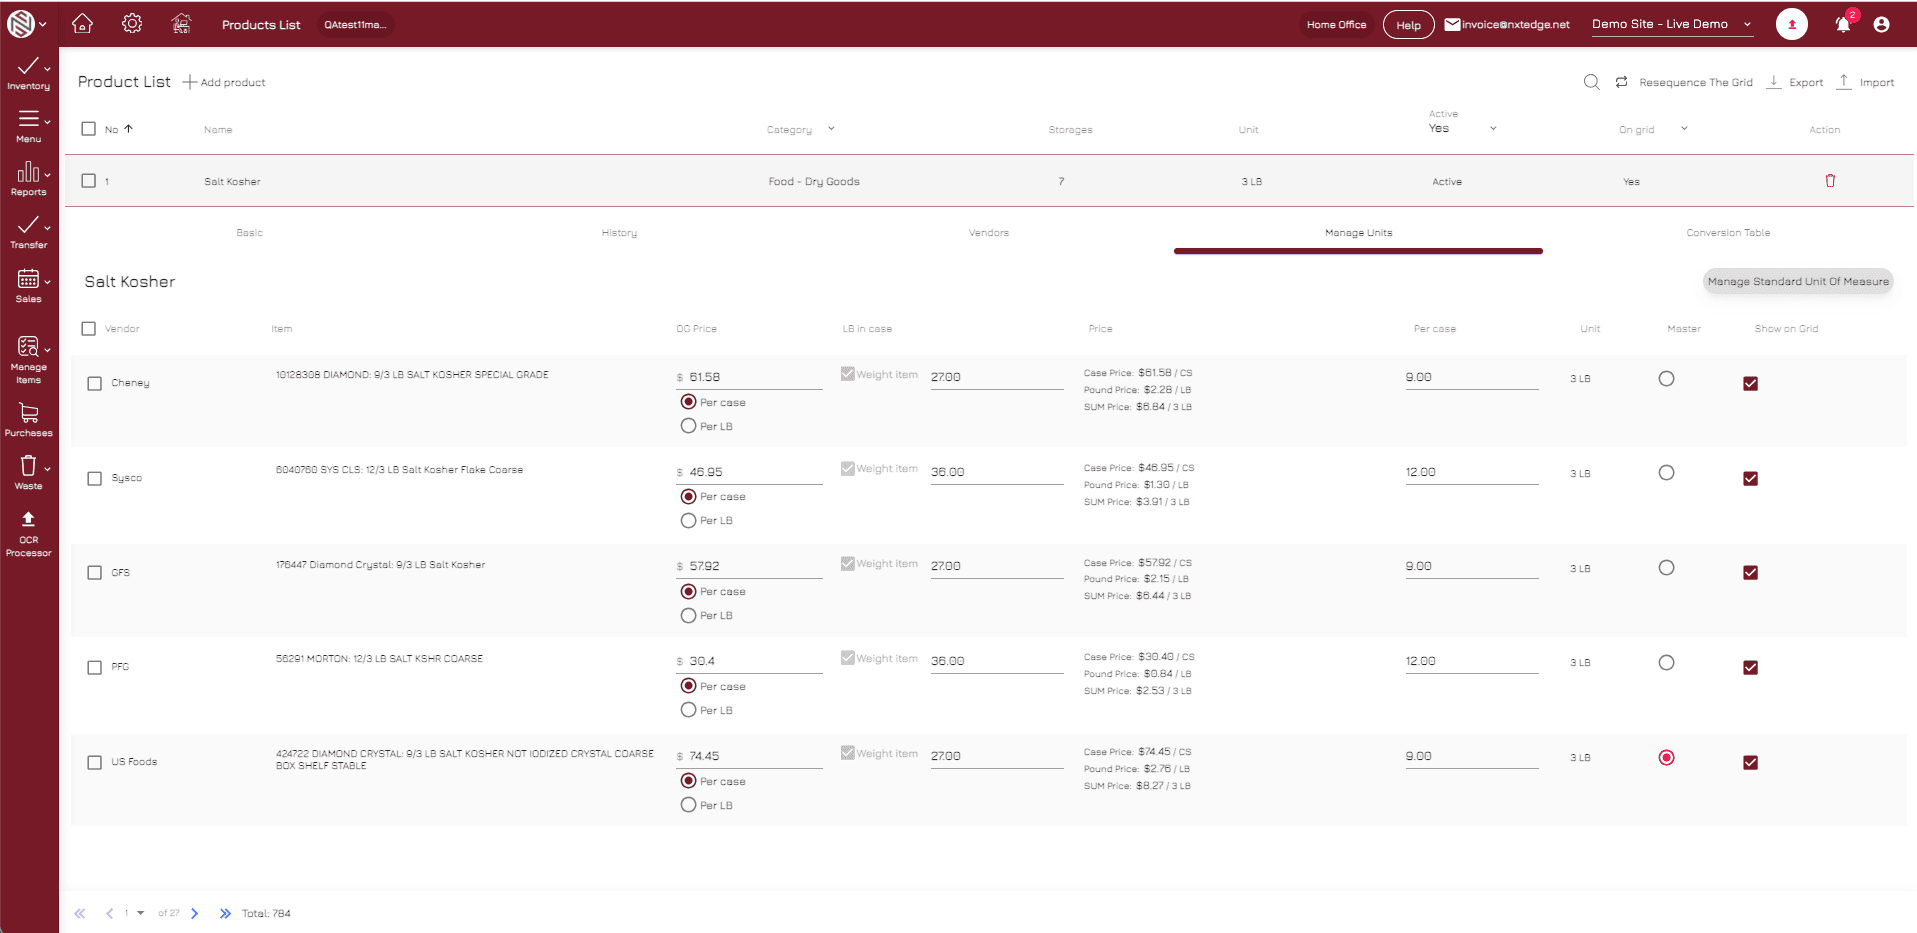1917x933 pixels.
Task: Open the On grid filter dropdown
Action: click(x=1684, y=128)
